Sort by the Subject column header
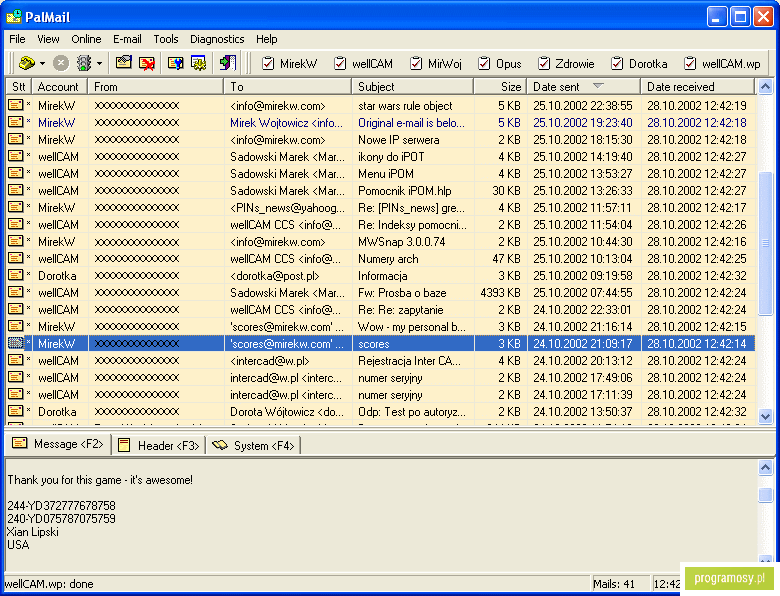This screenshot has width=780, height=596. 413,87
